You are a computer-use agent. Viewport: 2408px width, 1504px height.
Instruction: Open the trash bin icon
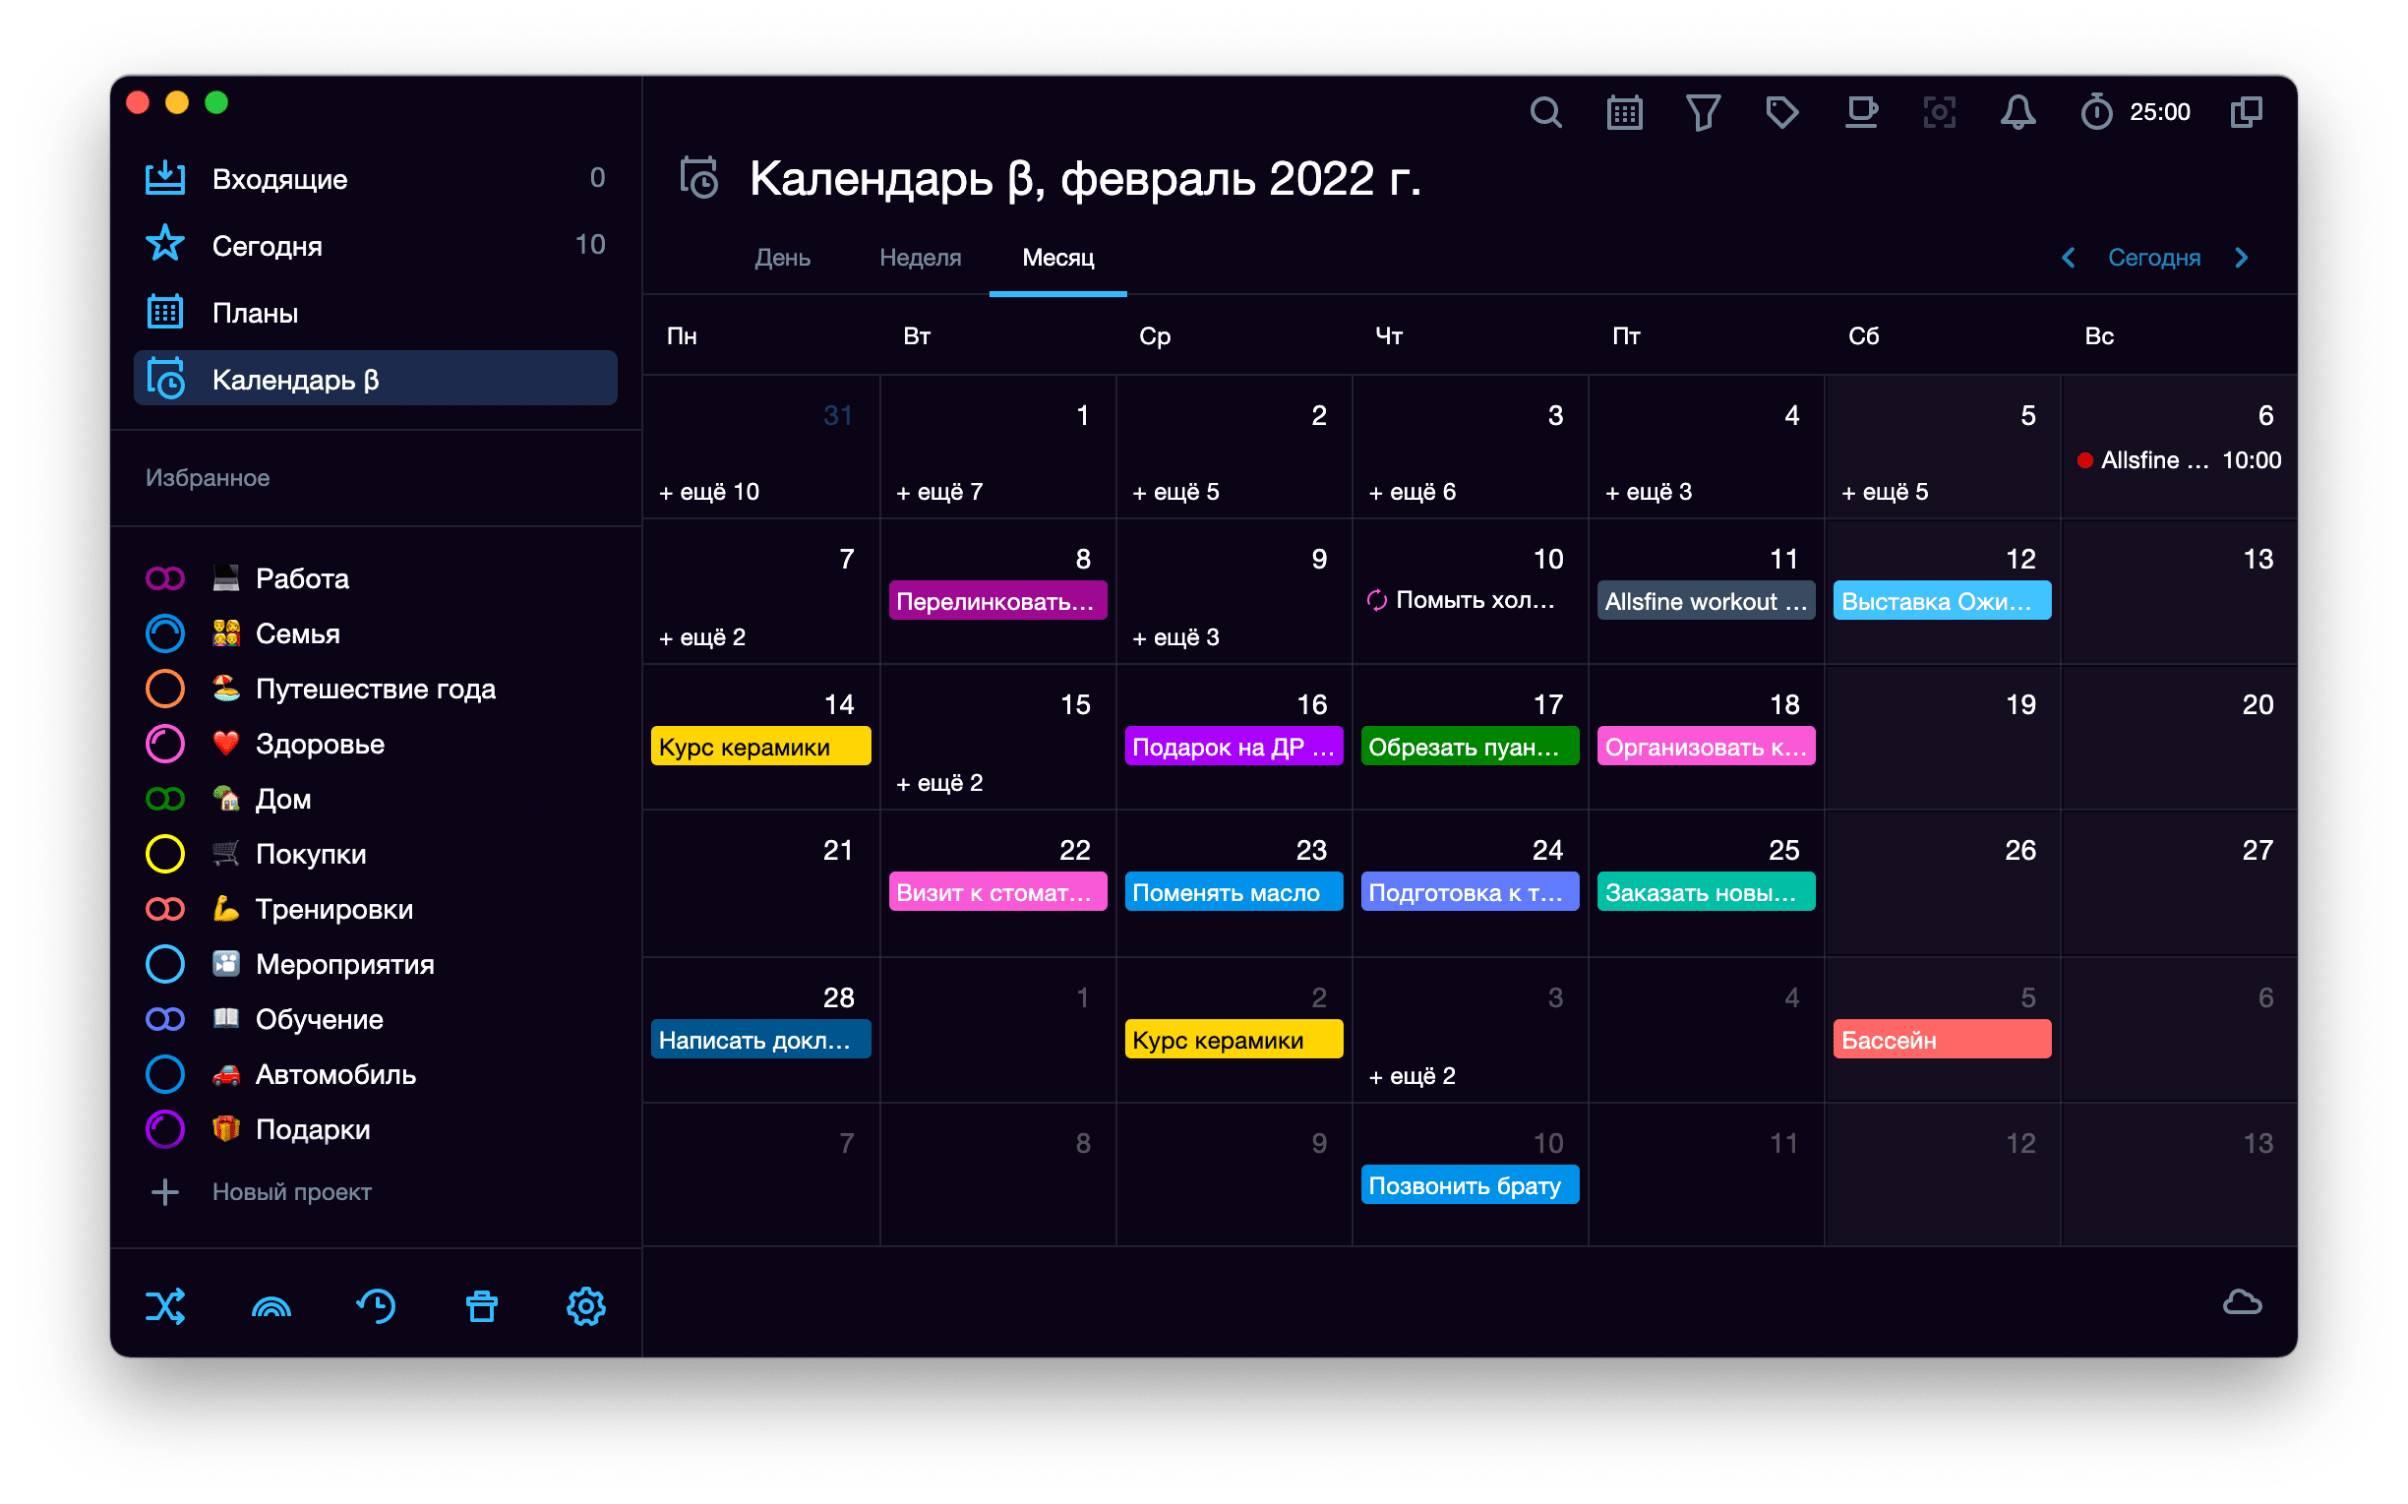(481, 1306)
